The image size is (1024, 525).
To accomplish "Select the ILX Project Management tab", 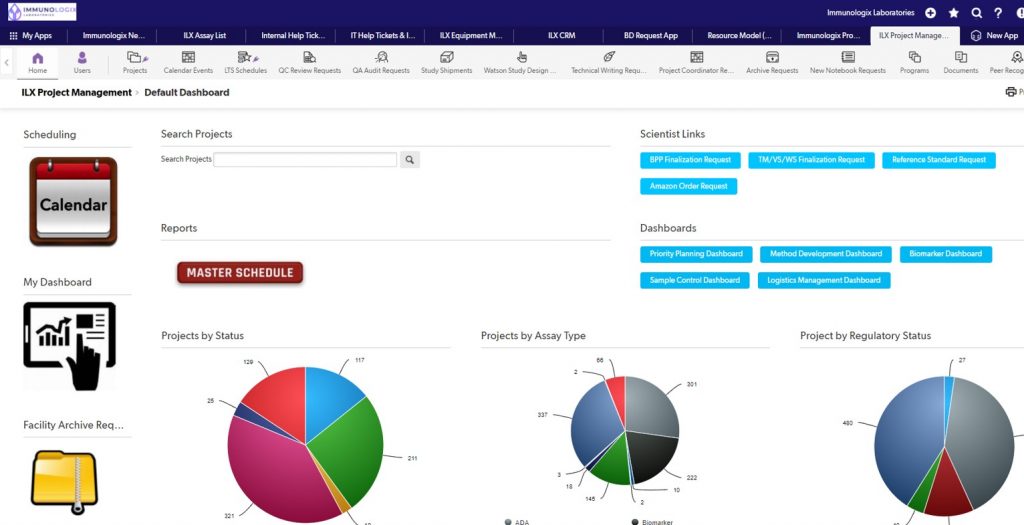I will click(x=913, y=35).
